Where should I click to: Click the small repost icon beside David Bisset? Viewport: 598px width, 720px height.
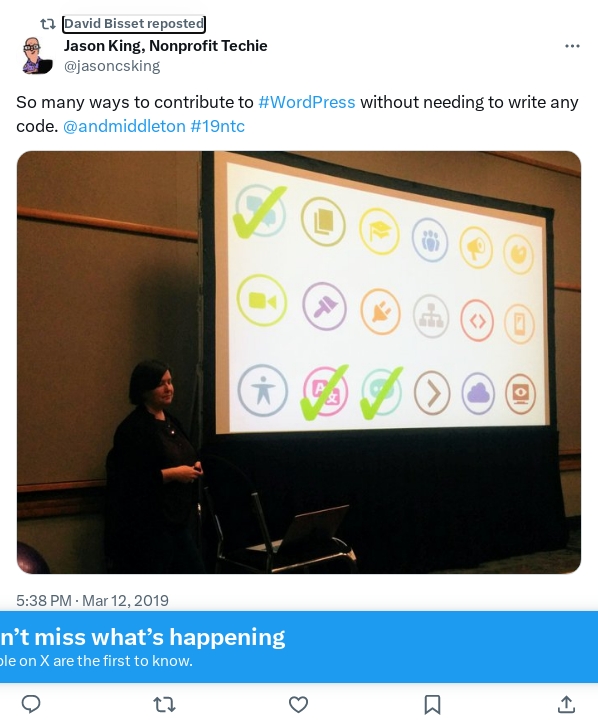click(x=48, y=24)
